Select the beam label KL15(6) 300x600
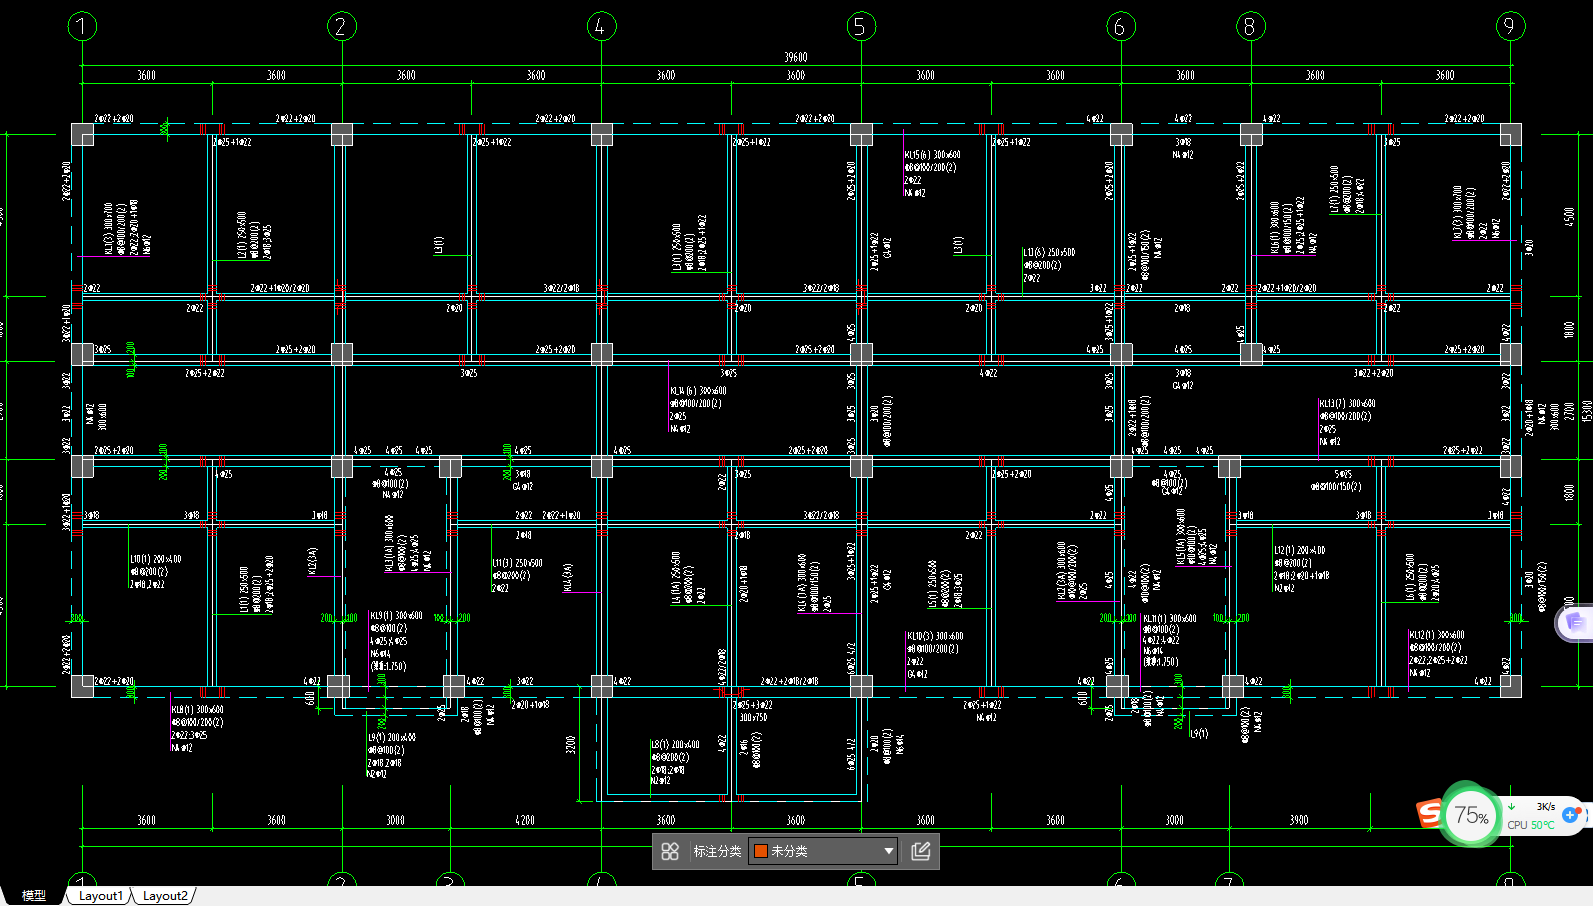Image resolution: width=1593 pixels, height=906 pixels. [932, 156]
